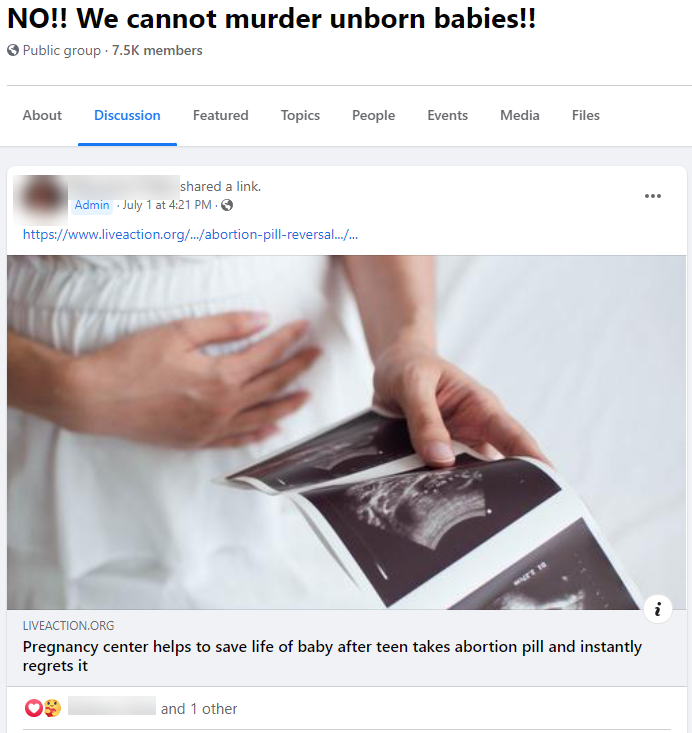Switch to the Media tab
Viewport: 692px width, 733px height.
[520, 115]
